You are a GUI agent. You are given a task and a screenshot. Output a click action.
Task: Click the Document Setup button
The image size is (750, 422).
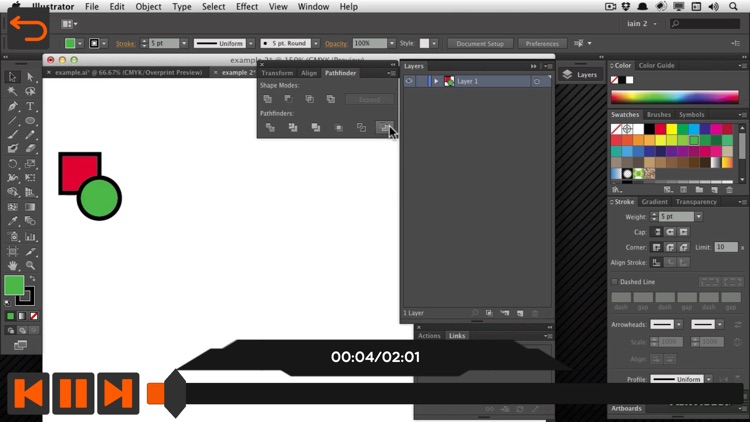480,44
